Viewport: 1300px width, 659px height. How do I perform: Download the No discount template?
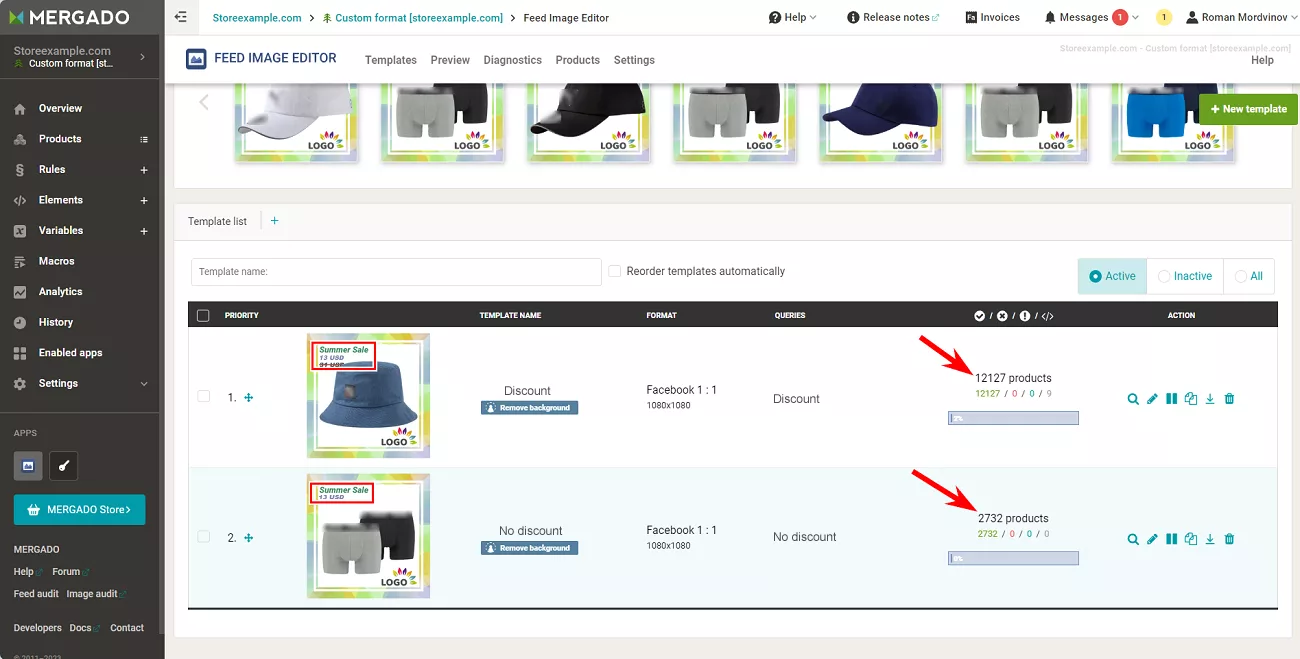pyautogui.click(x=1210, y=539)
